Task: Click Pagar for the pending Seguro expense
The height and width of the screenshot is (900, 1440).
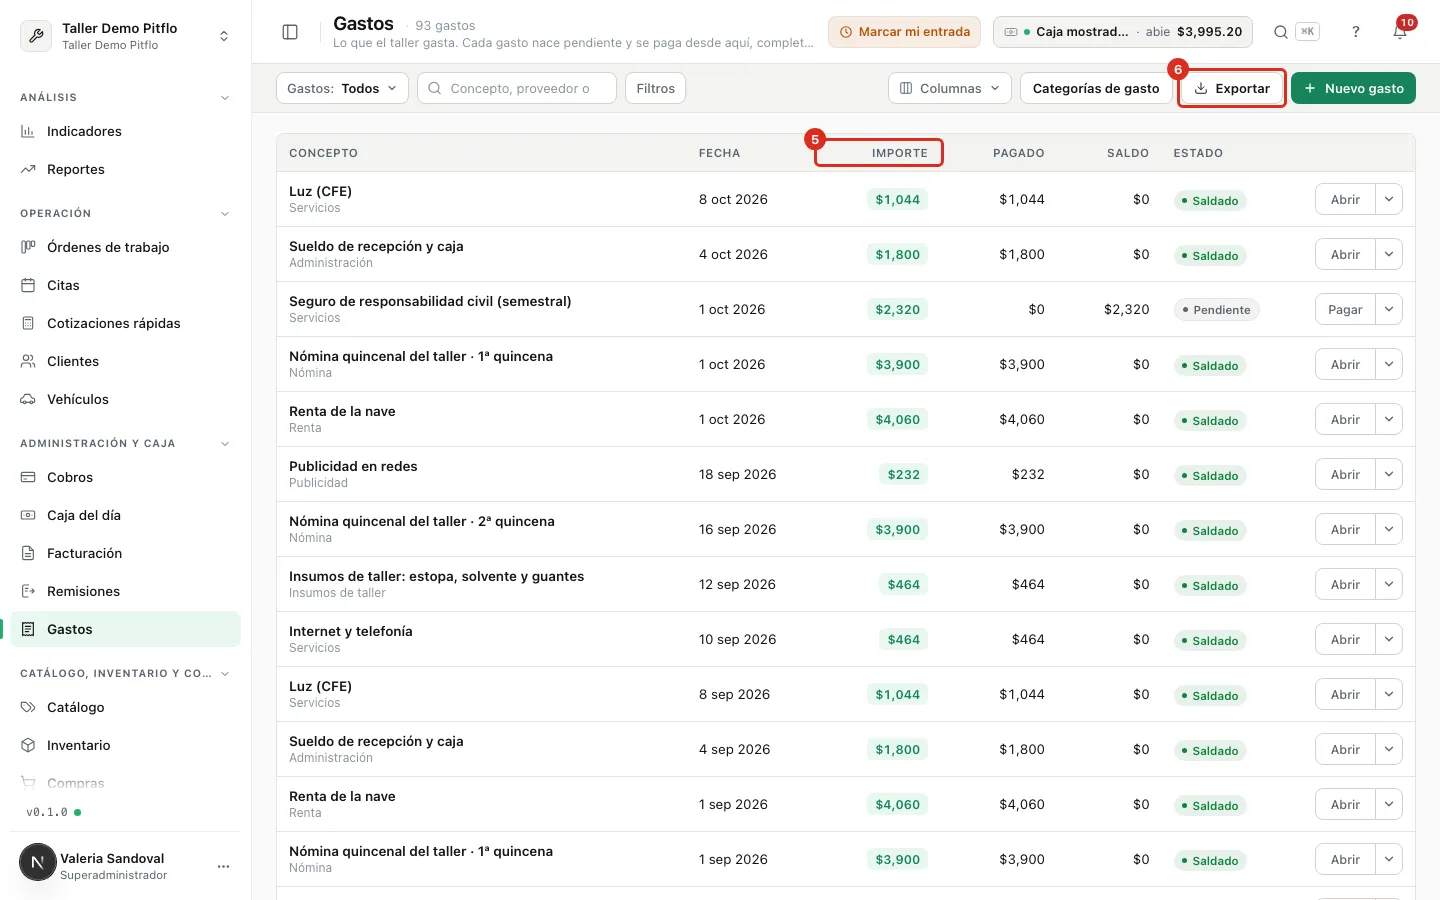Action: click(x=1345, y=309)
